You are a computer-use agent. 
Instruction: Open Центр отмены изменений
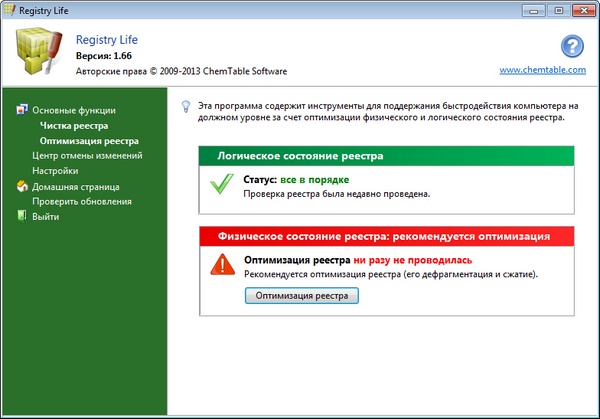87,156
